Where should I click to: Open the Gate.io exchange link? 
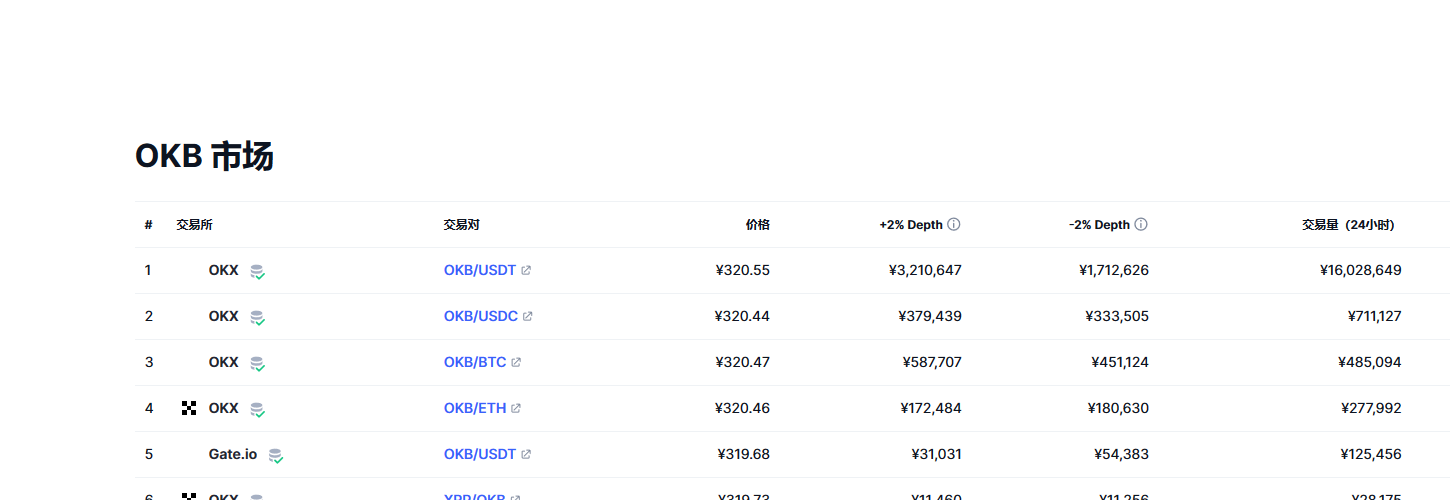click(233, 454)
